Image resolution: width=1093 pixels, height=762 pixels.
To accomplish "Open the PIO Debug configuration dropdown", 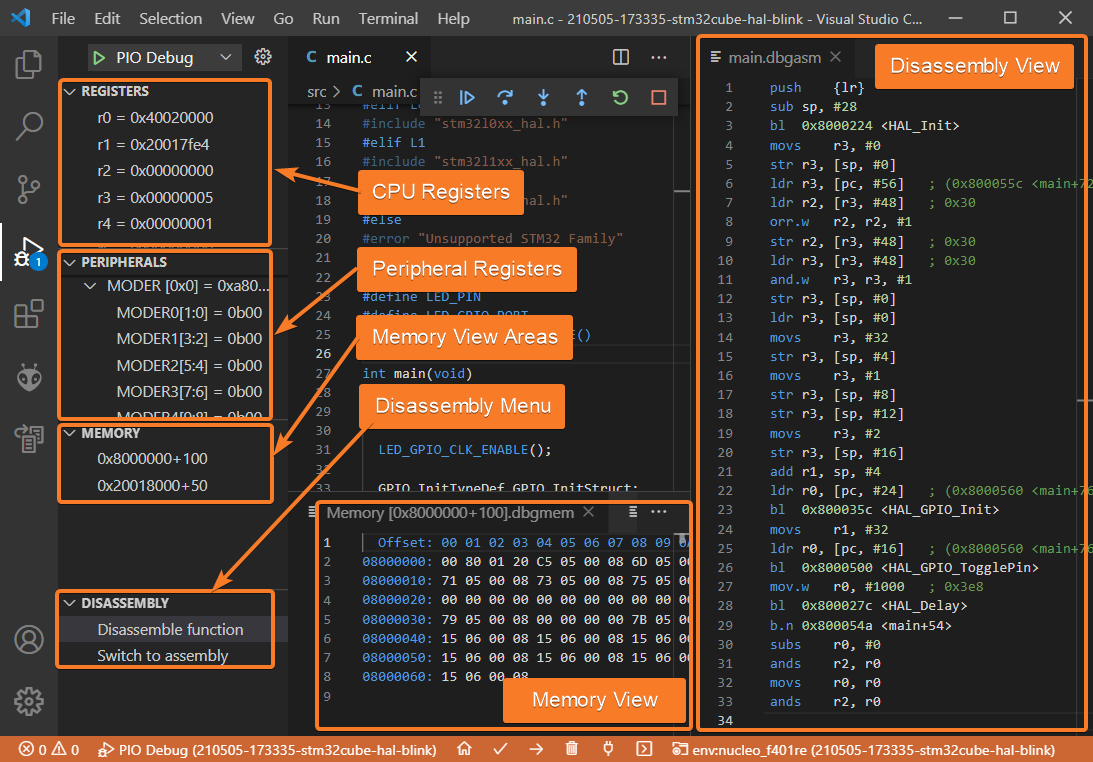I will 165,58.
